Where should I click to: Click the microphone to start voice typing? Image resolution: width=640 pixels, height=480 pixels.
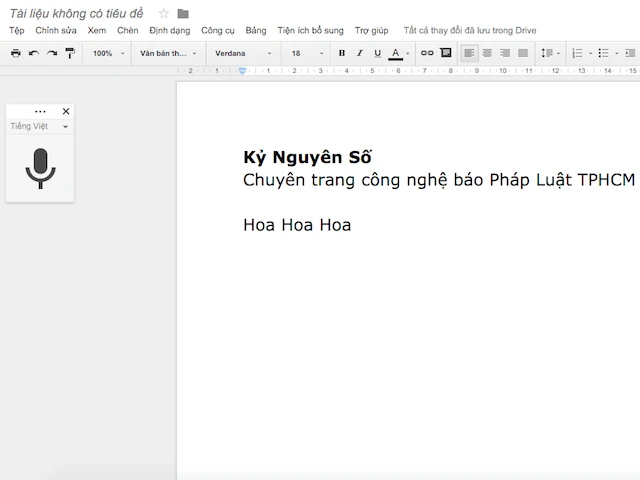(40, 168)
